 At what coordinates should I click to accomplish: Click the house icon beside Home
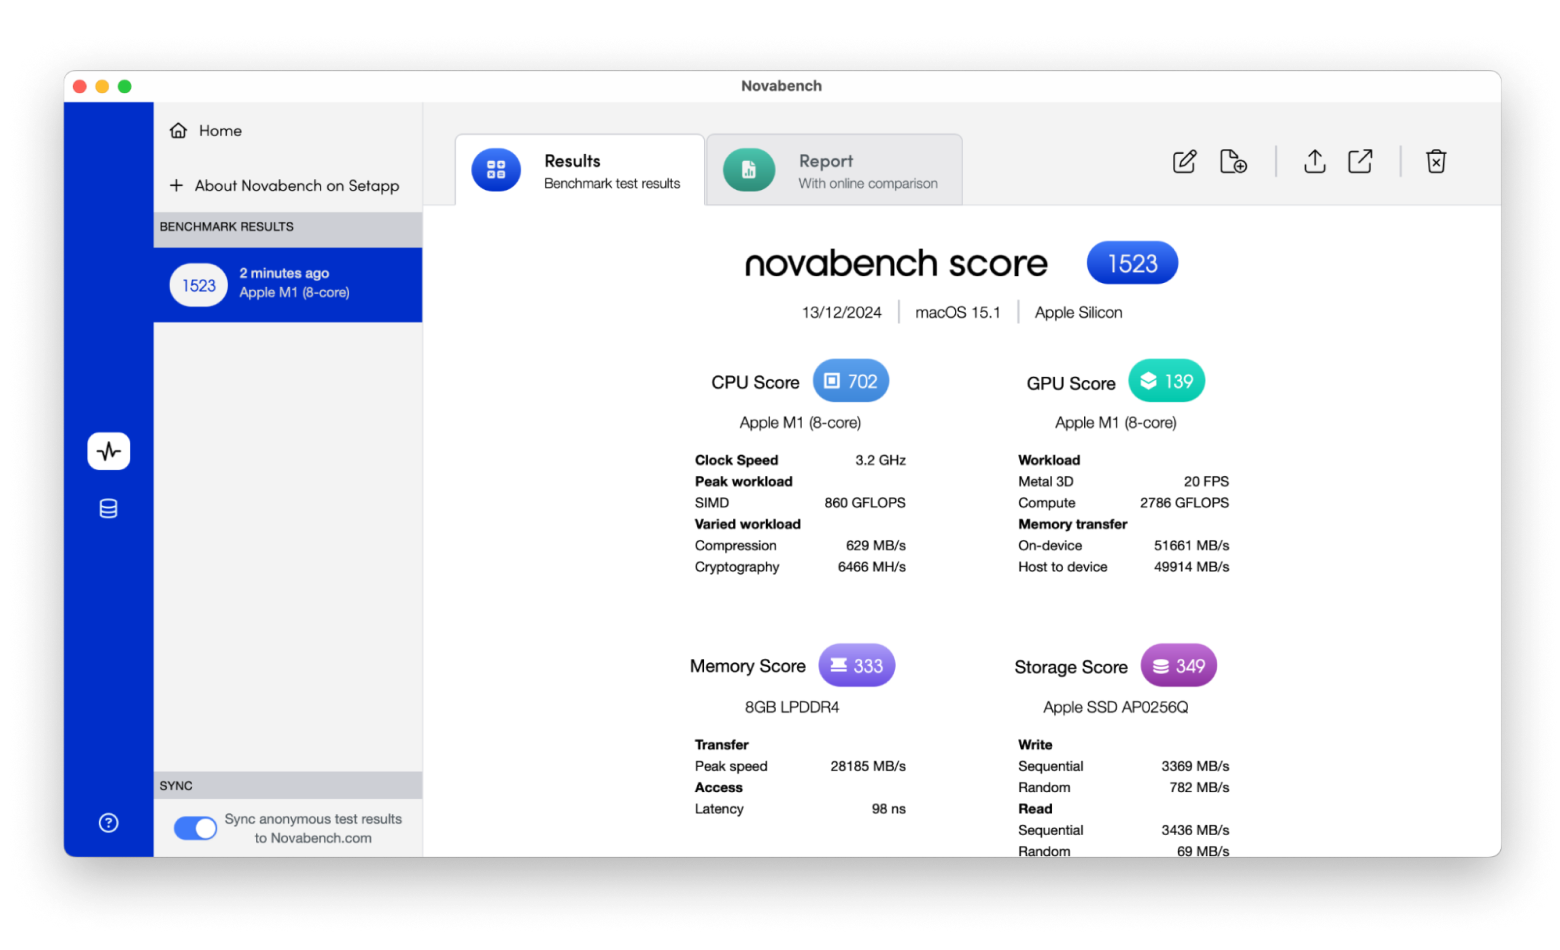pos(178,131)
